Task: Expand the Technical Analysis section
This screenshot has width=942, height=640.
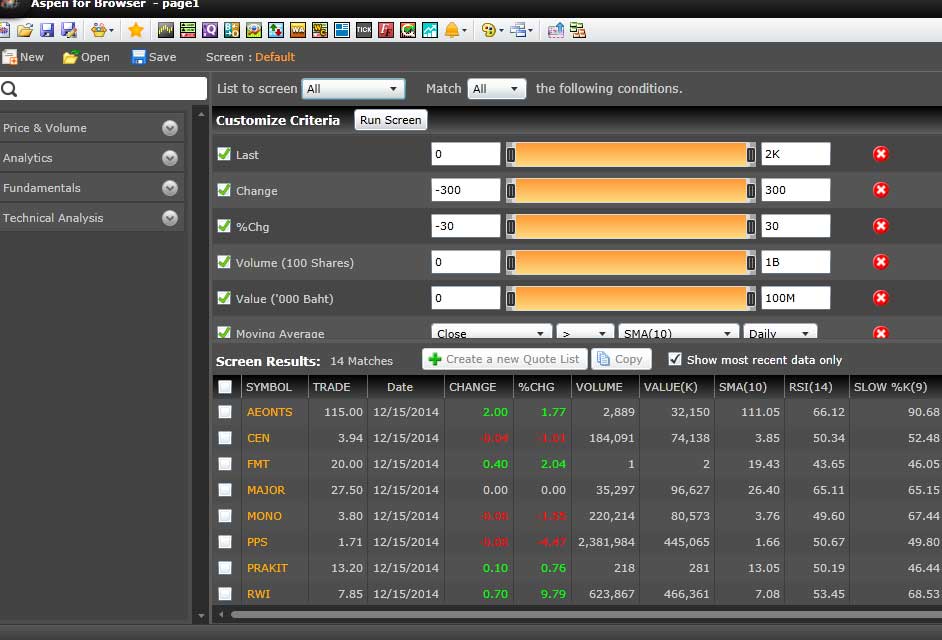Action: [170, 218]
